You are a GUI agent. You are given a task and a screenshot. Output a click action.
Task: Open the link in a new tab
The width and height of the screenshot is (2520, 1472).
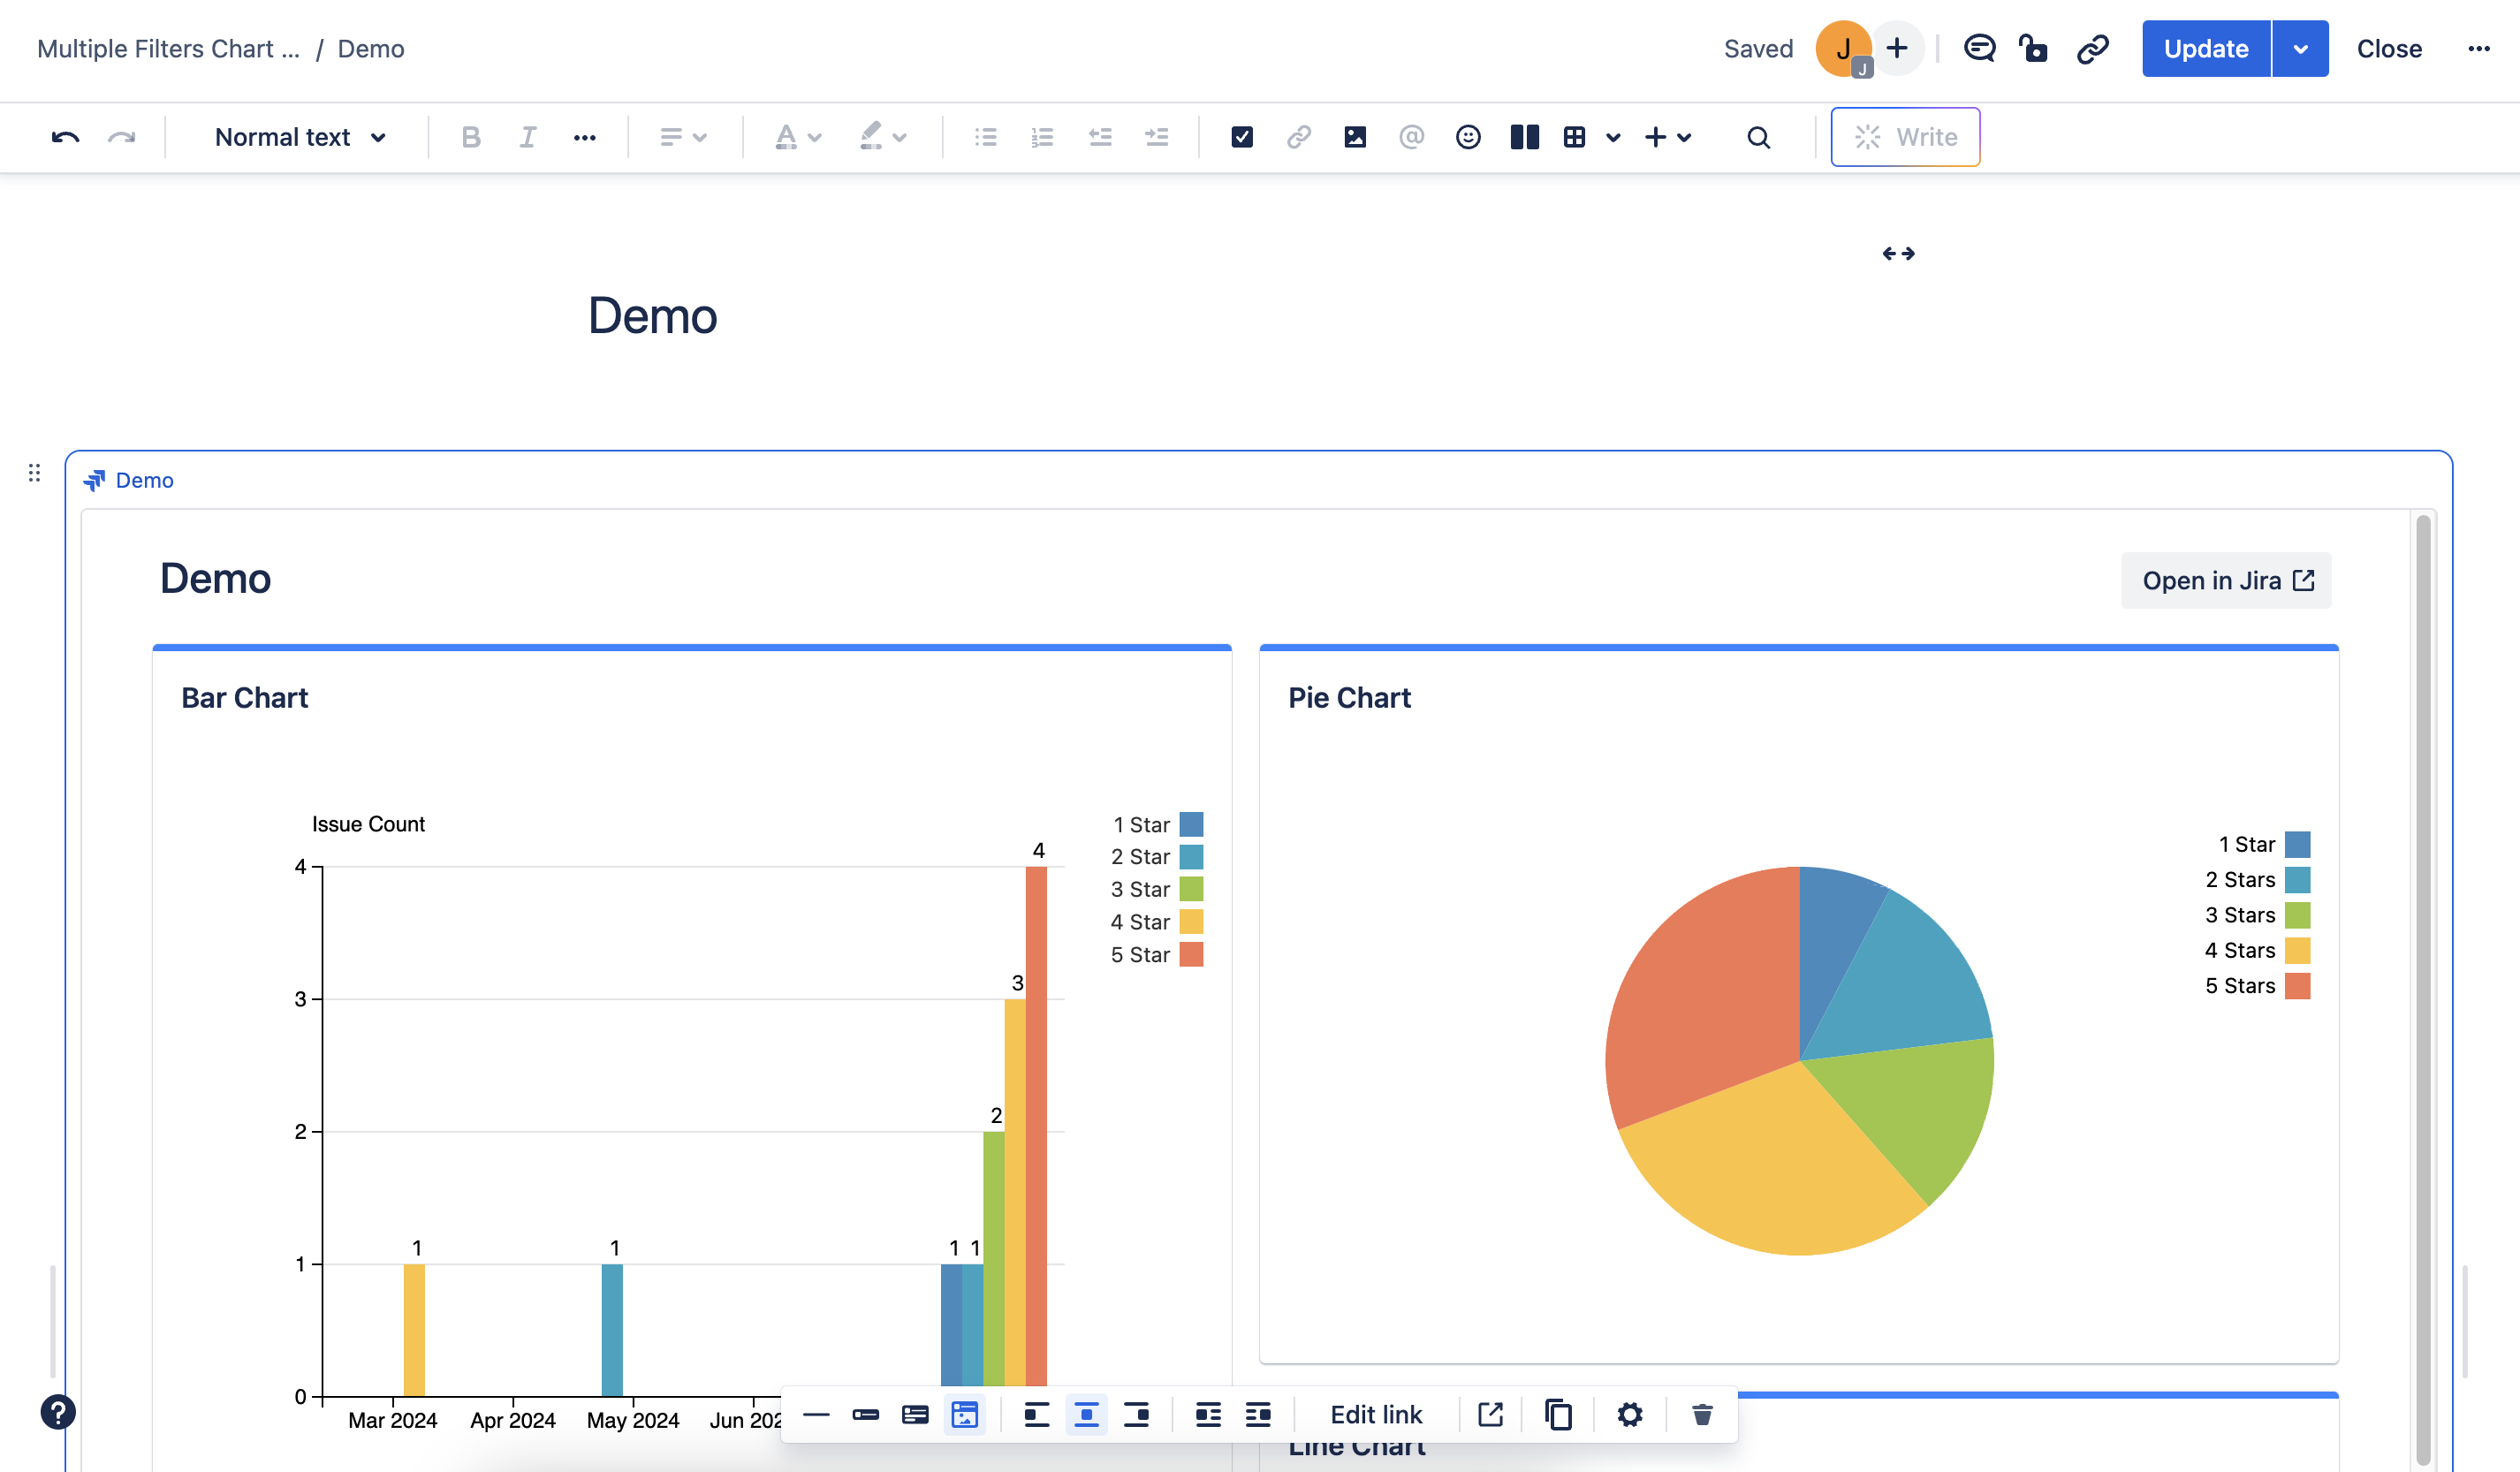click(x=1490, y=1414)
